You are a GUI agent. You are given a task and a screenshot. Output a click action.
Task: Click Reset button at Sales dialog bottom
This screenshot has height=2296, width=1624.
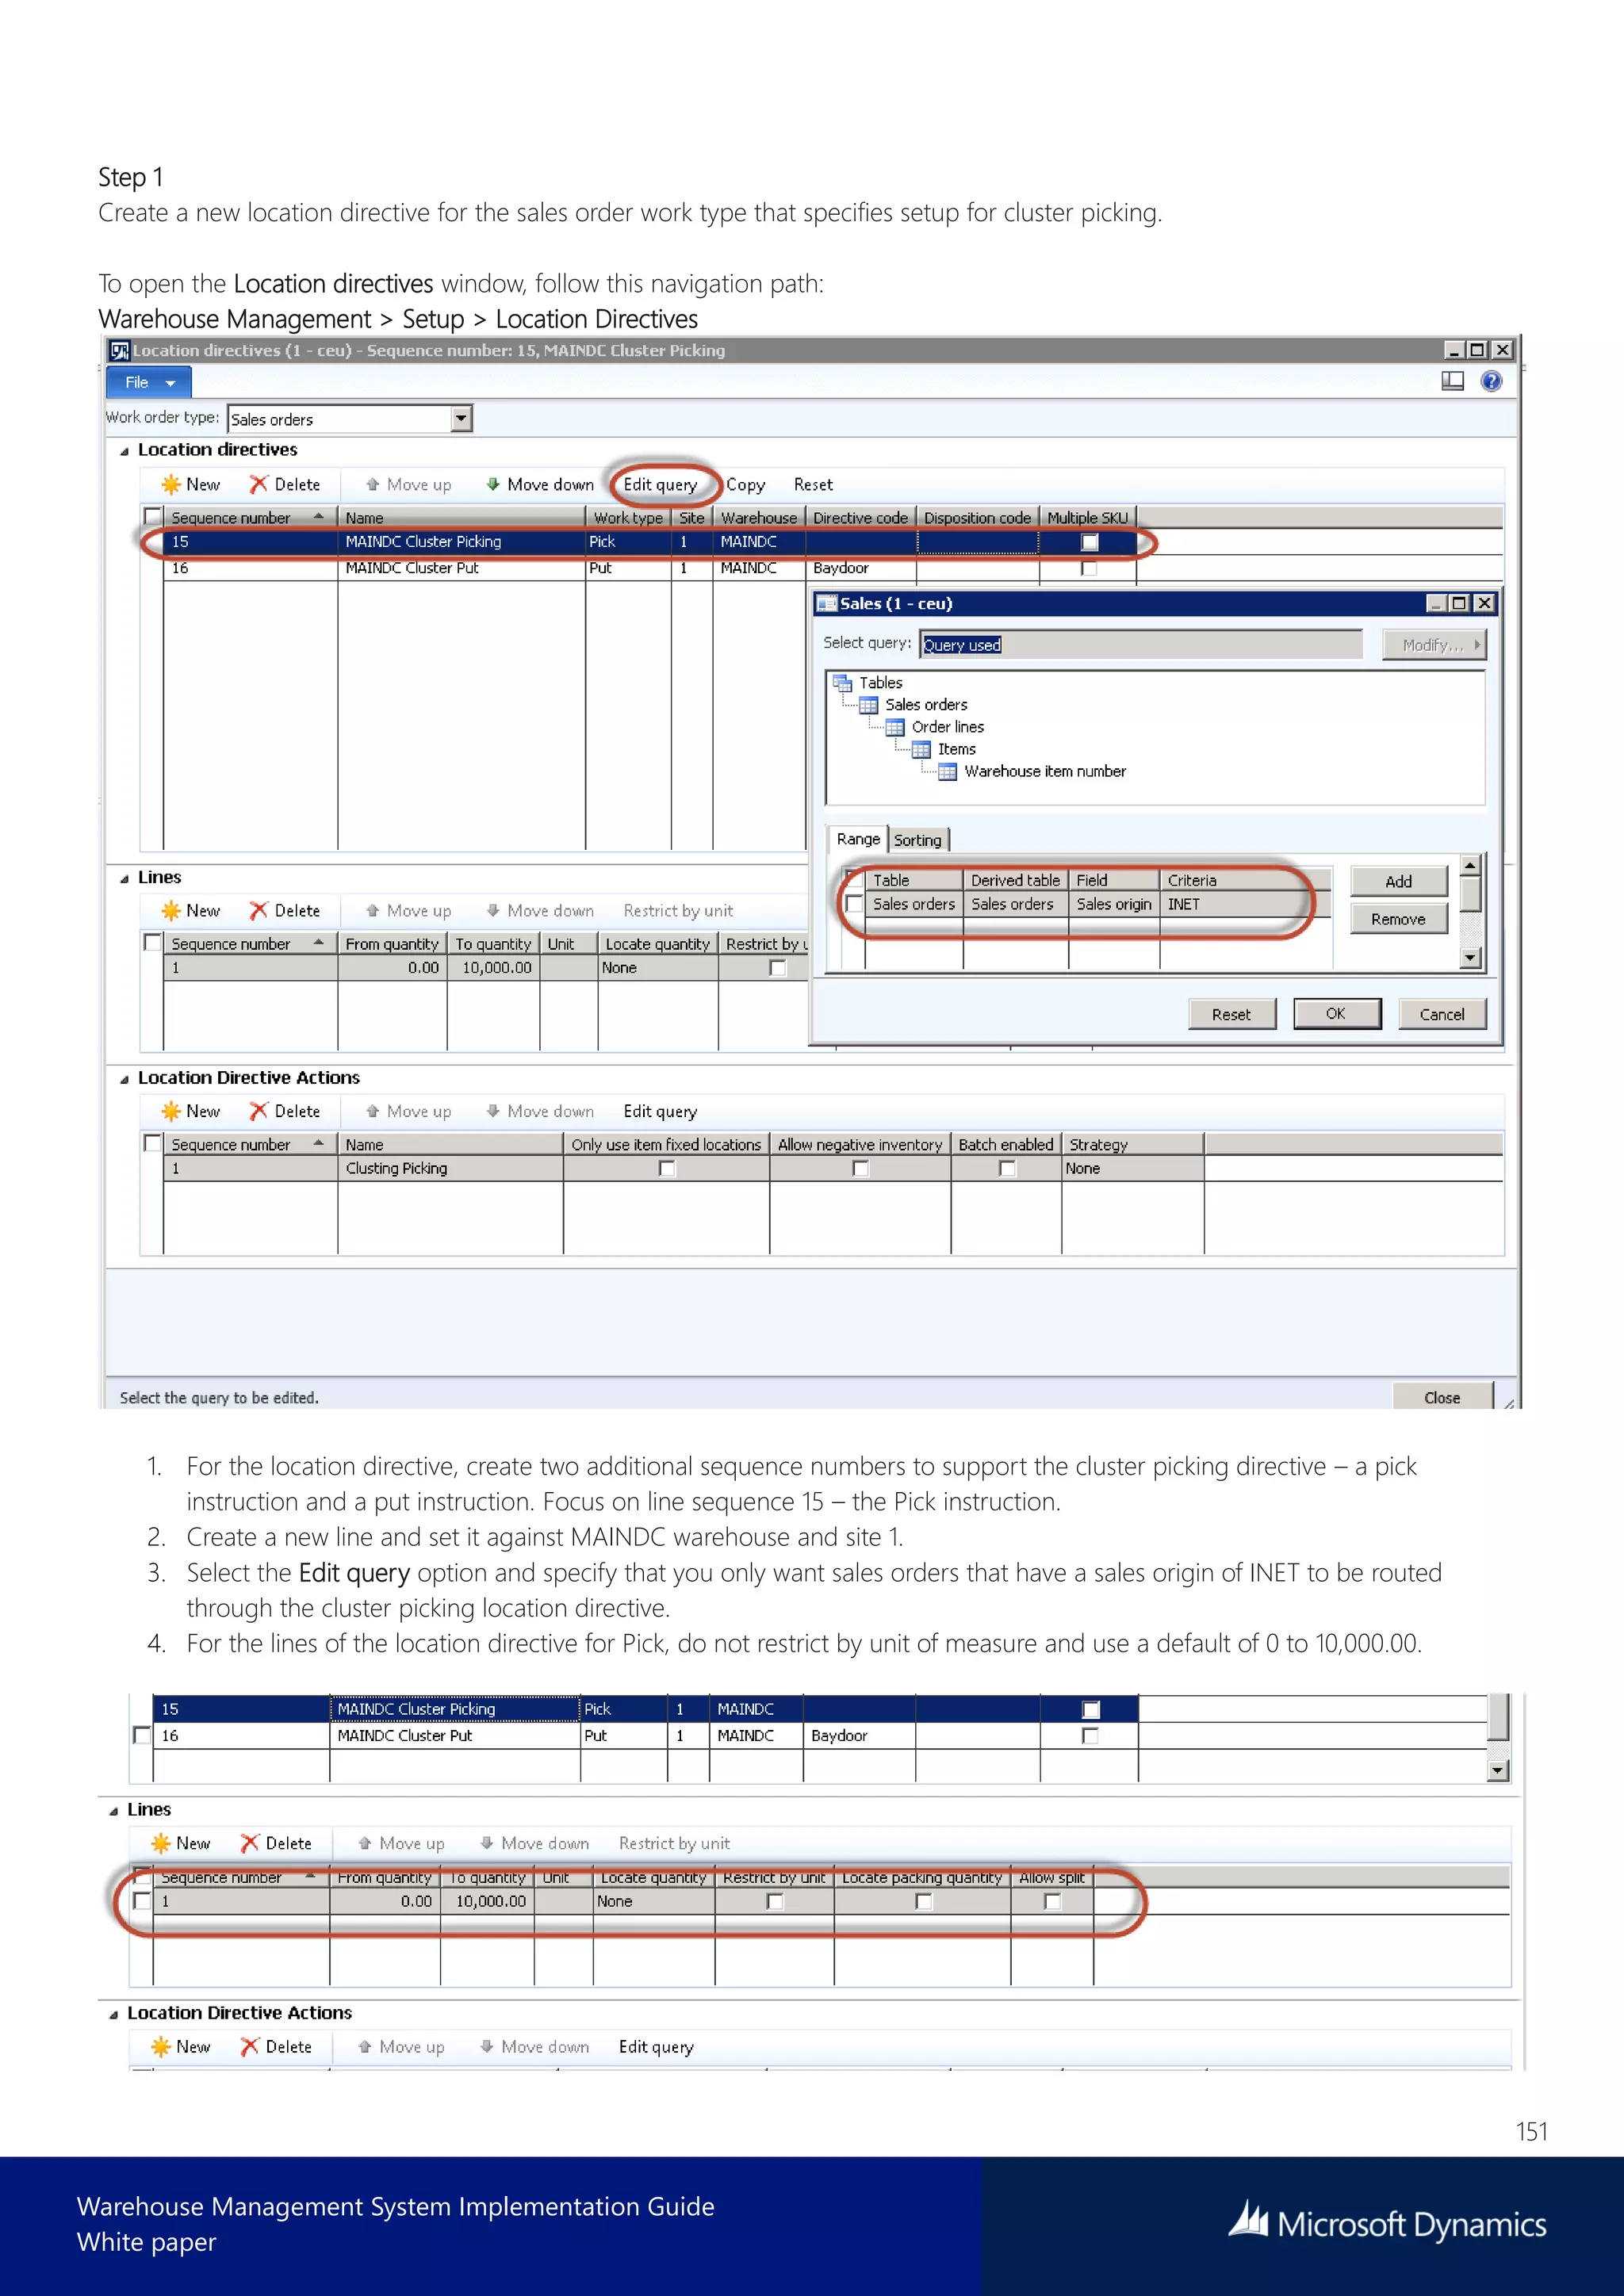coord(1231,1014)
